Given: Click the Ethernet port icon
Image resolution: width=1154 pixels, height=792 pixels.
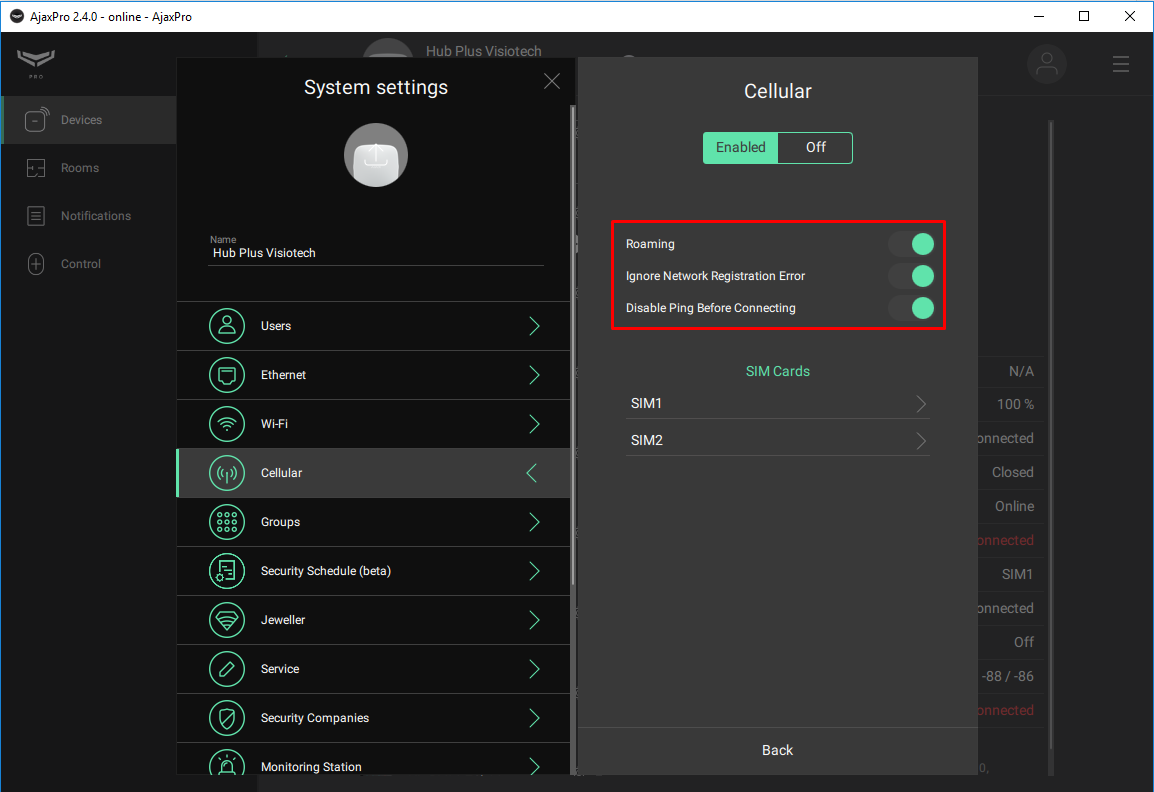Looking at the screenshot, I should pyautogui.click(x=227, y=375).
